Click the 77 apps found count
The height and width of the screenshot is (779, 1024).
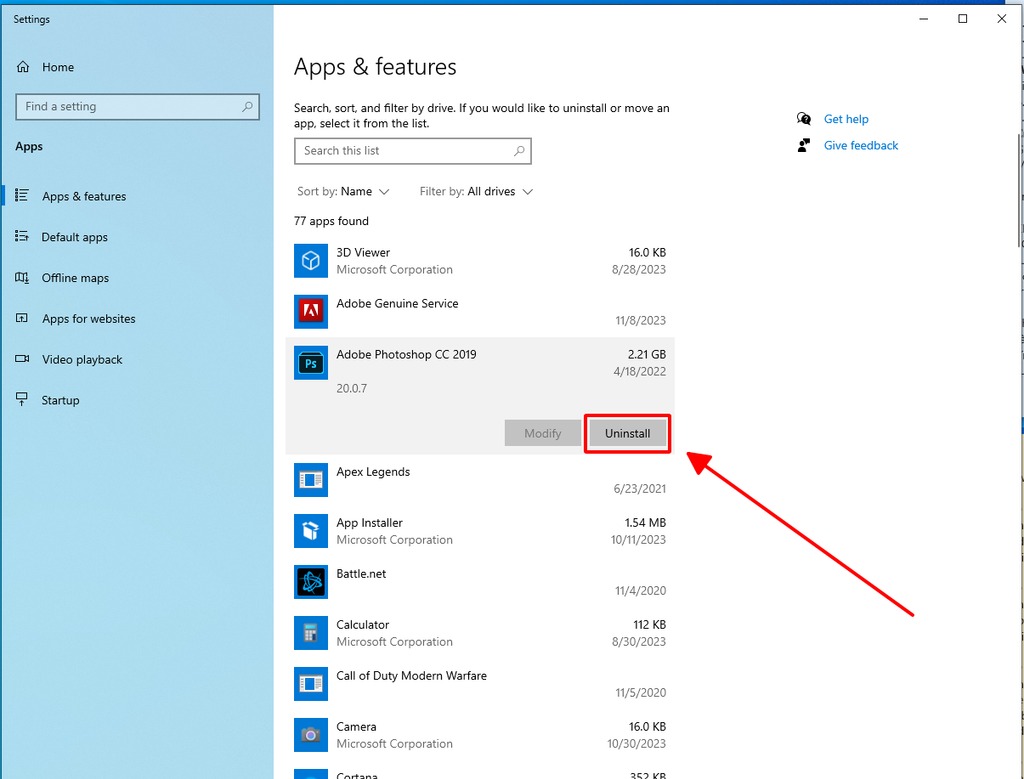click(x=331, y=221)
